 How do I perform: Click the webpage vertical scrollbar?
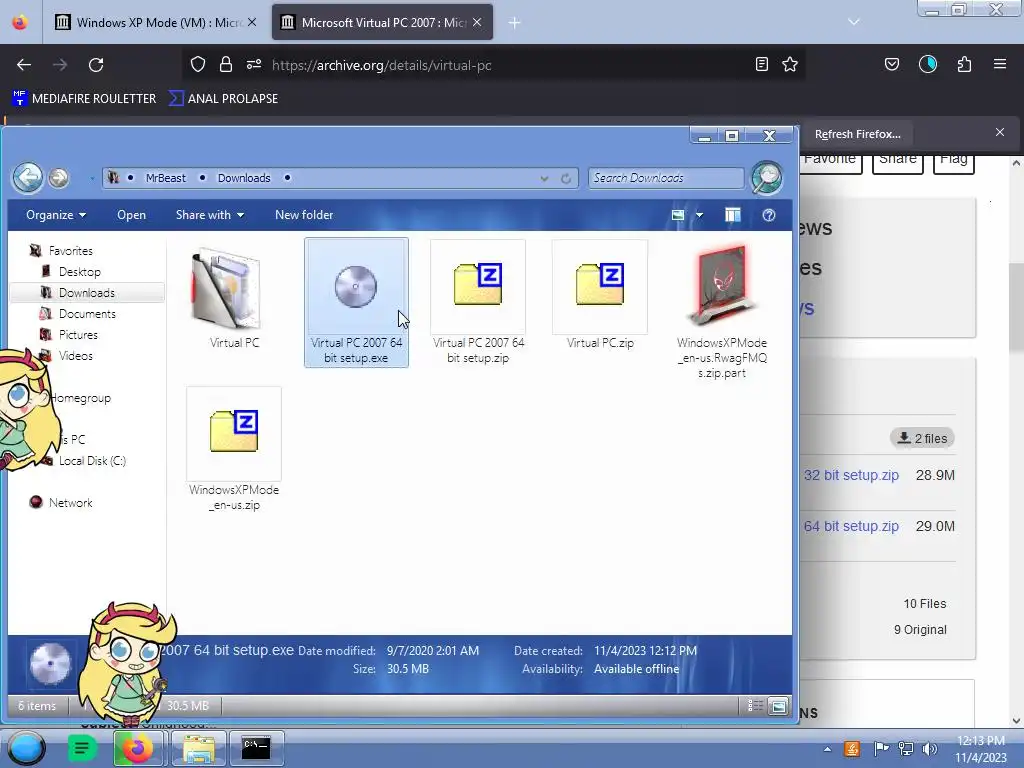(1016, 307)
